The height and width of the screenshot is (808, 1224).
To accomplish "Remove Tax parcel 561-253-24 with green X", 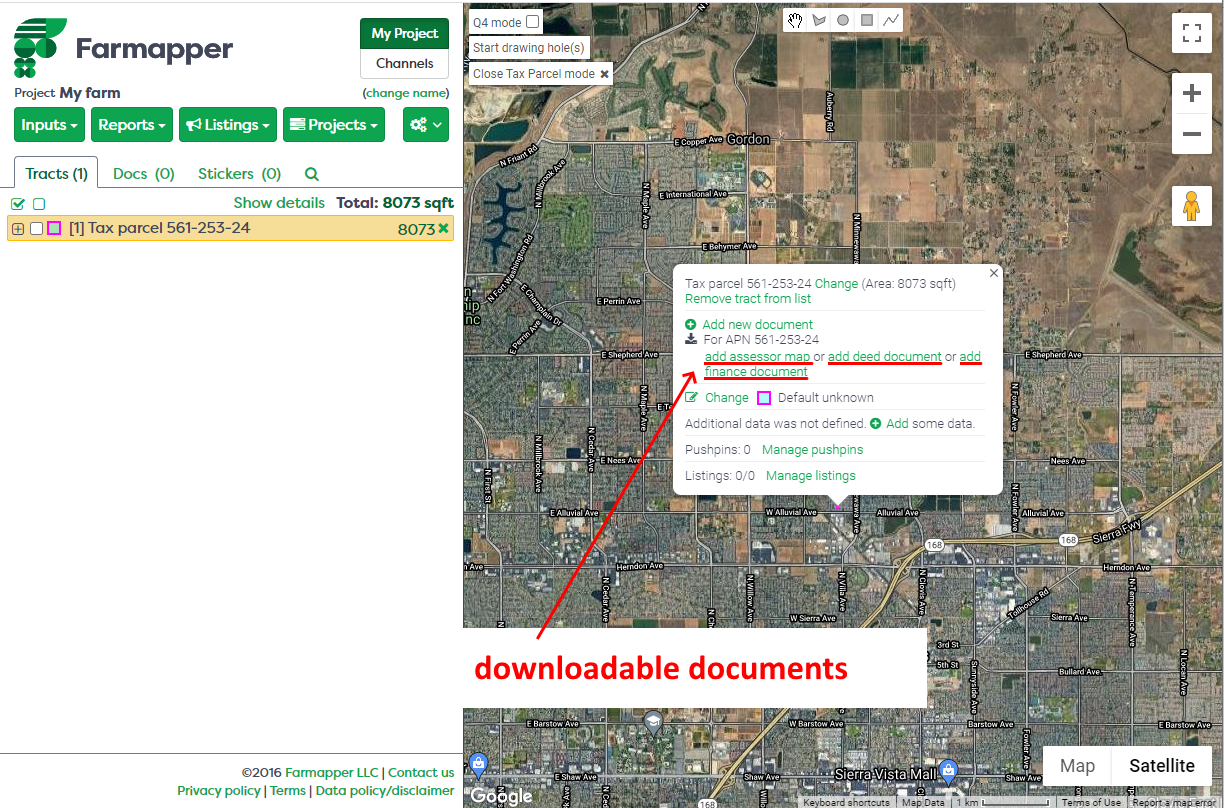I will [444, 228].
